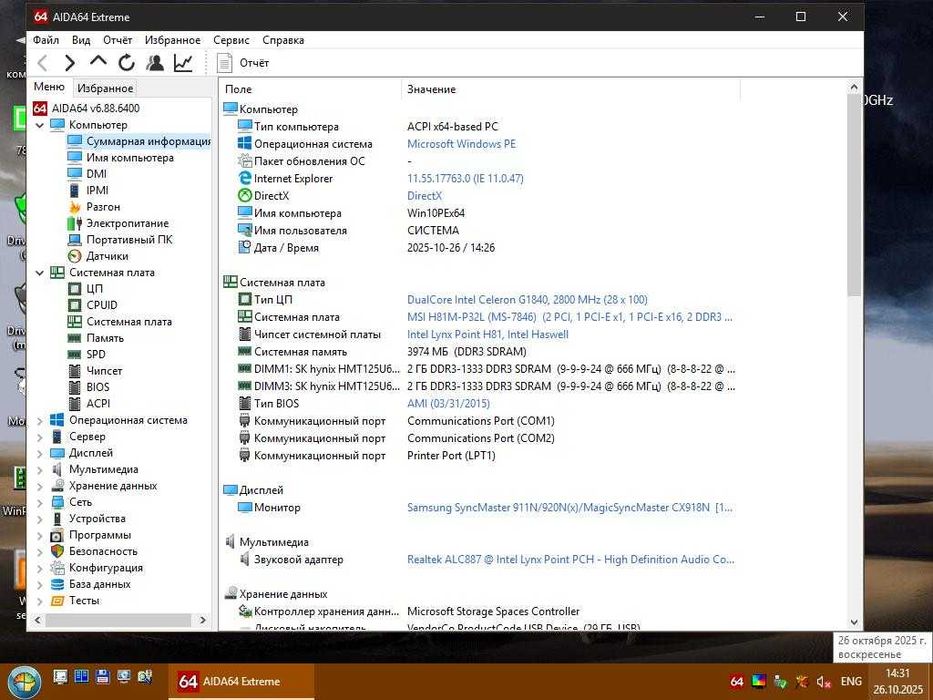Viewport: 933px width, 700px height.
Task: Select the ЦП icon in the tree
Action: (x=74, y=289)
